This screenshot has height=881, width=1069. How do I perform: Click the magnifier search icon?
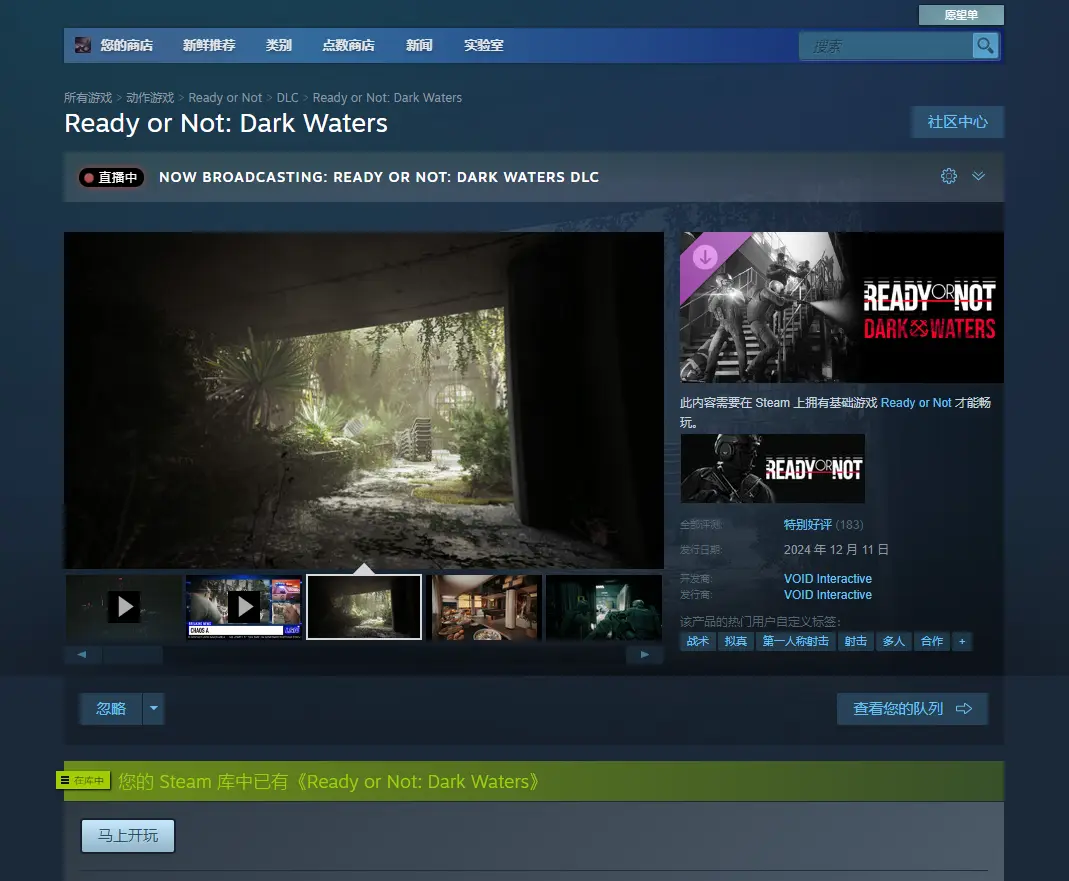click(x=985, y=46)
